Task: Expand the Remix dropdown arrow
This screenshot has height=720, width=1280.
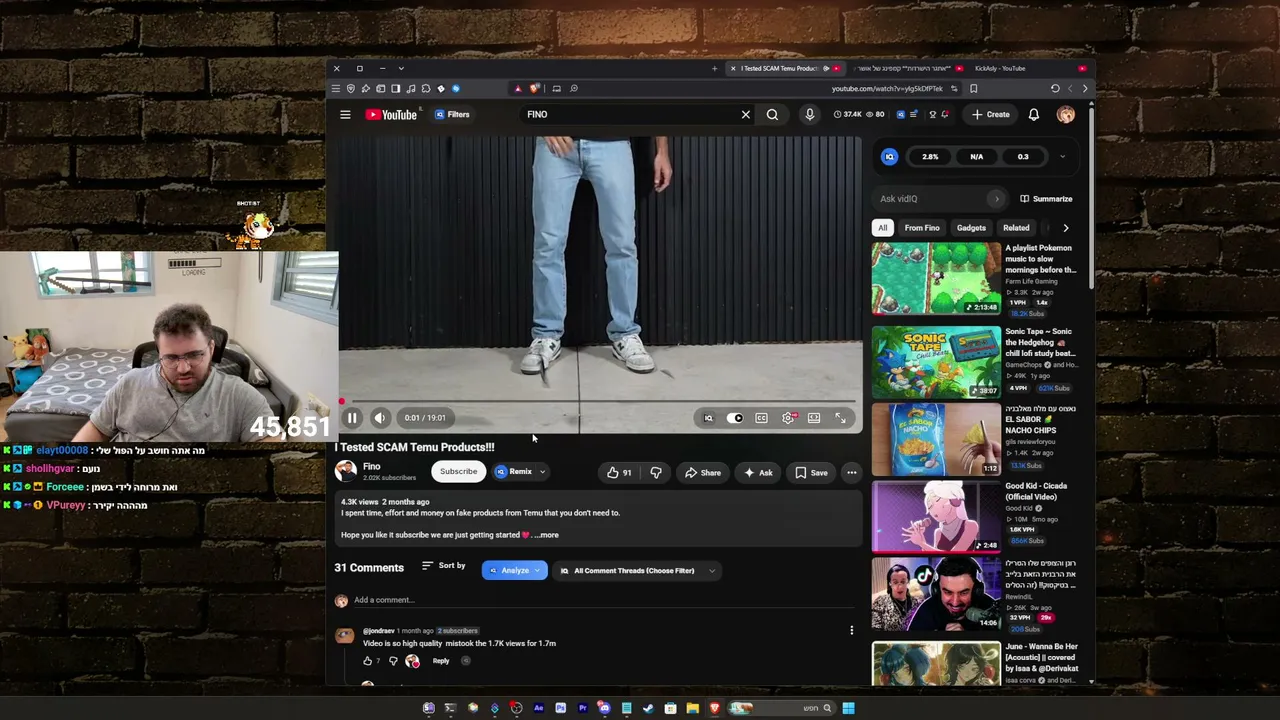Action: pyautogui.click(x=543, y=472)
